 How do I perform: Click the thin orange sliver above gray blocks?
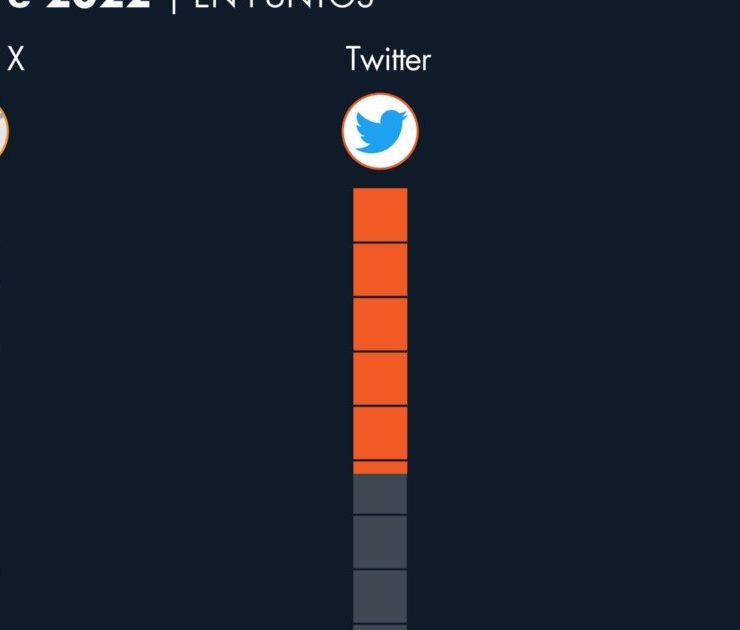(380, 467)
